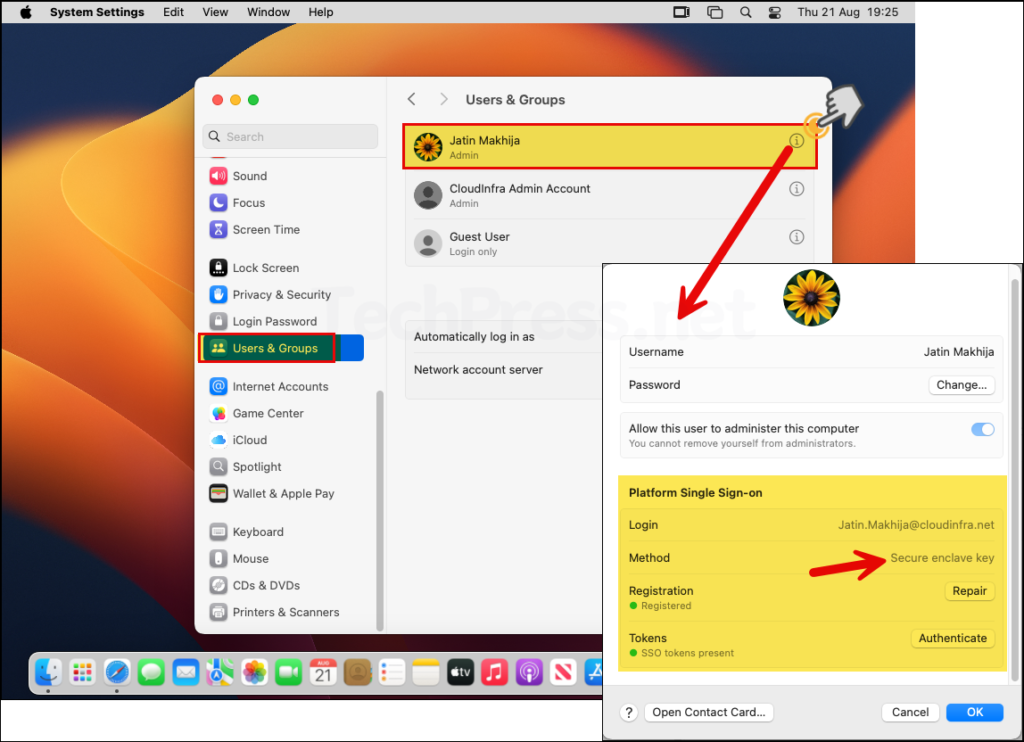Viewport: 1024px width, 742px height.
Task: Click Open Contact Card... button
Action: (709, 712)
